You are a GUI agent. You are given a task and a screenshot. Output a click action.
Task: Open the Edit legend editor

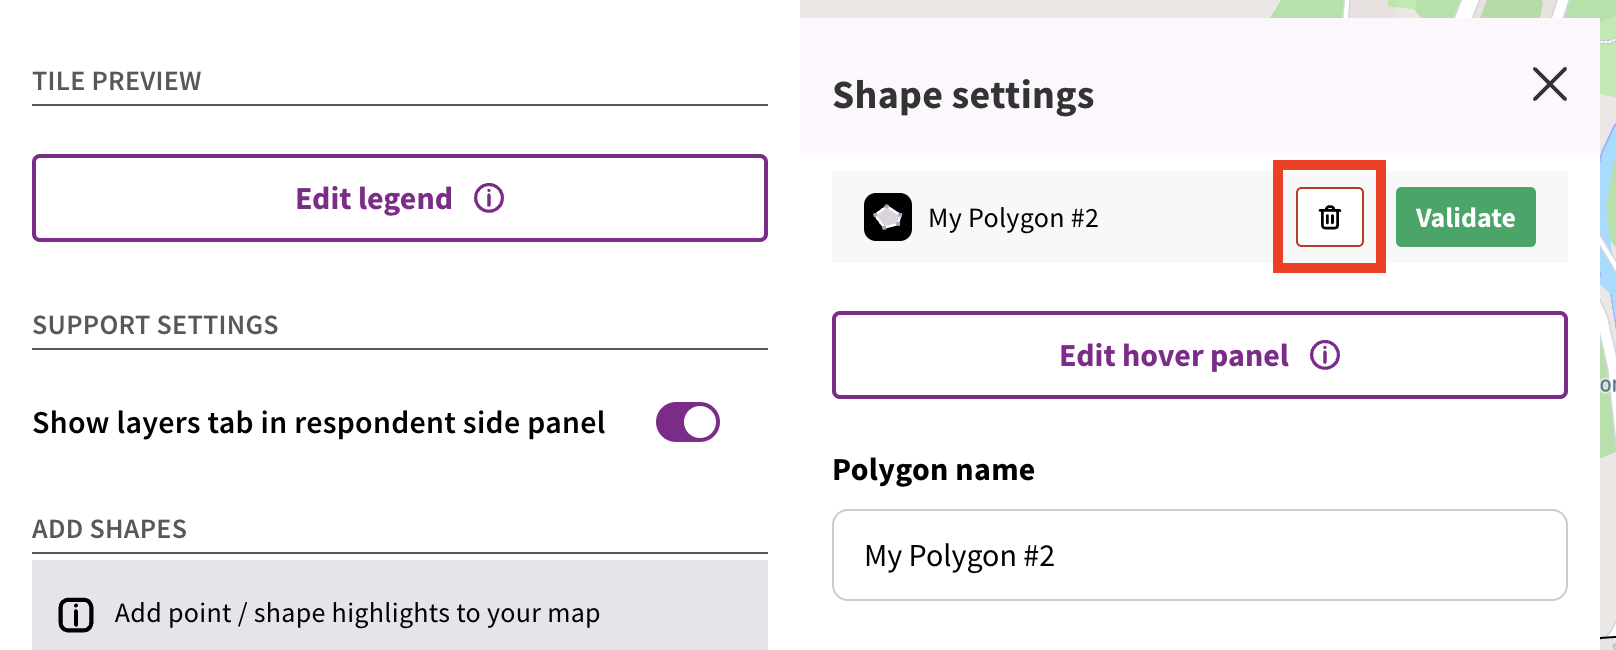[374, 198]
